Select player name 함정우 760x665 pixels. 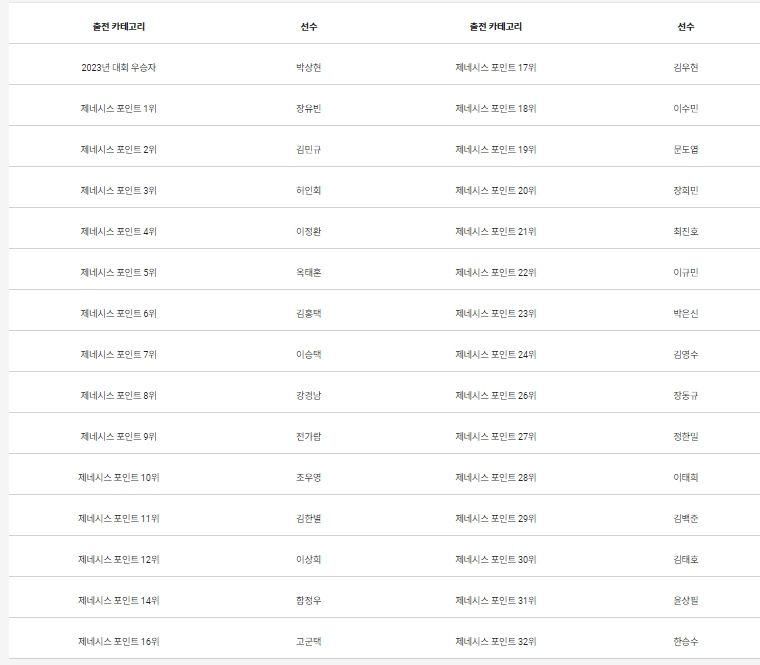click(309, 600)
